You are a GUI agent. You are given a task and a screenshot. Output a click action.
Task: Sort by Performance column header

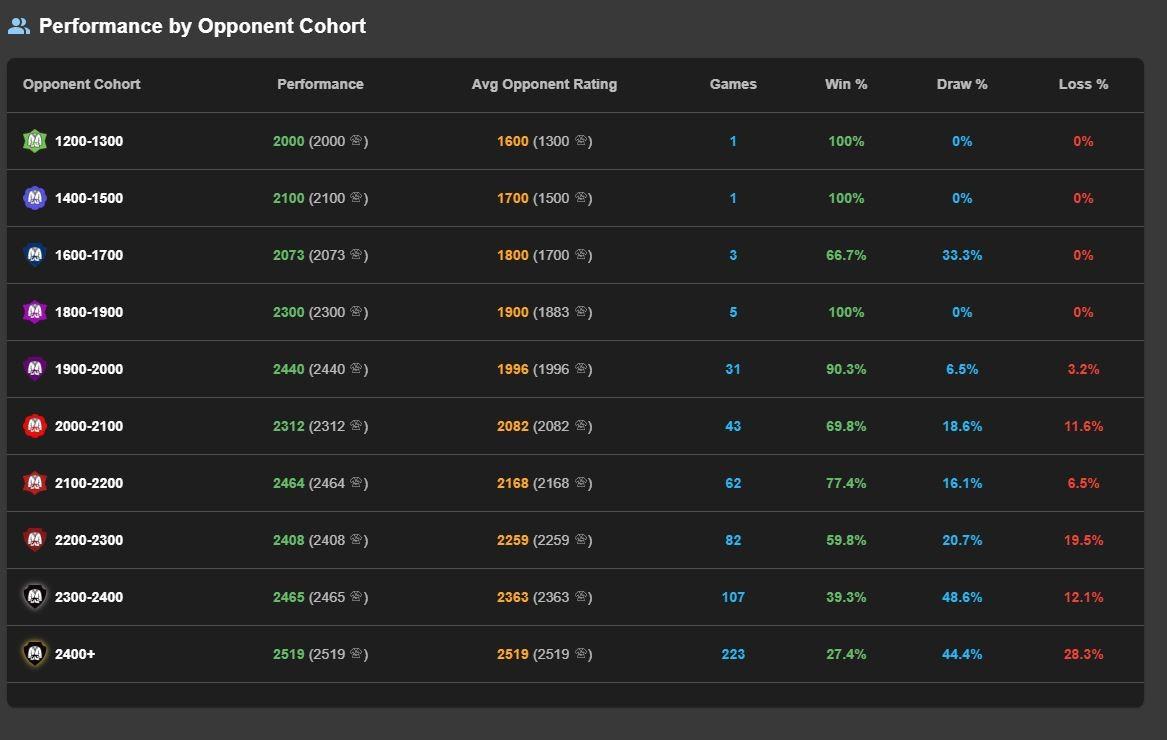tap(320, 84)
